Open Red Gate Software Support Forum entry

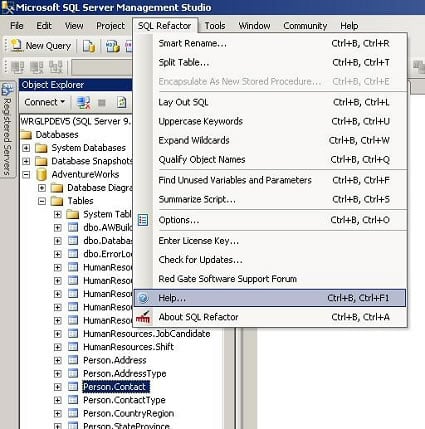(x=270, y=279)
